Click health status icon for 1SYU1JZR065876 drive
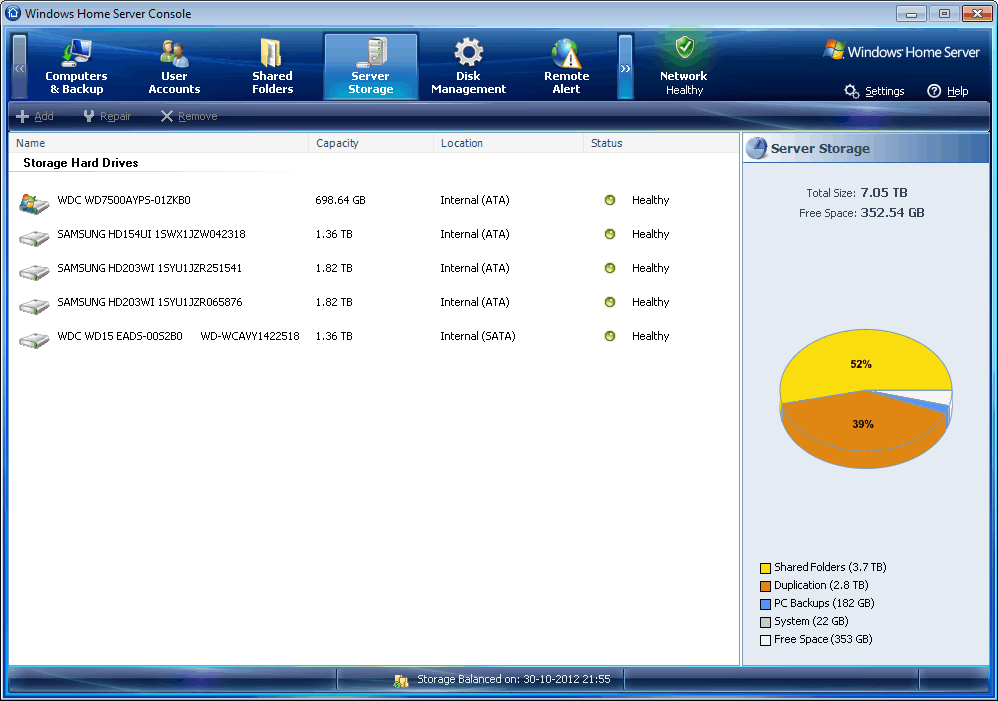 point(610,302)
